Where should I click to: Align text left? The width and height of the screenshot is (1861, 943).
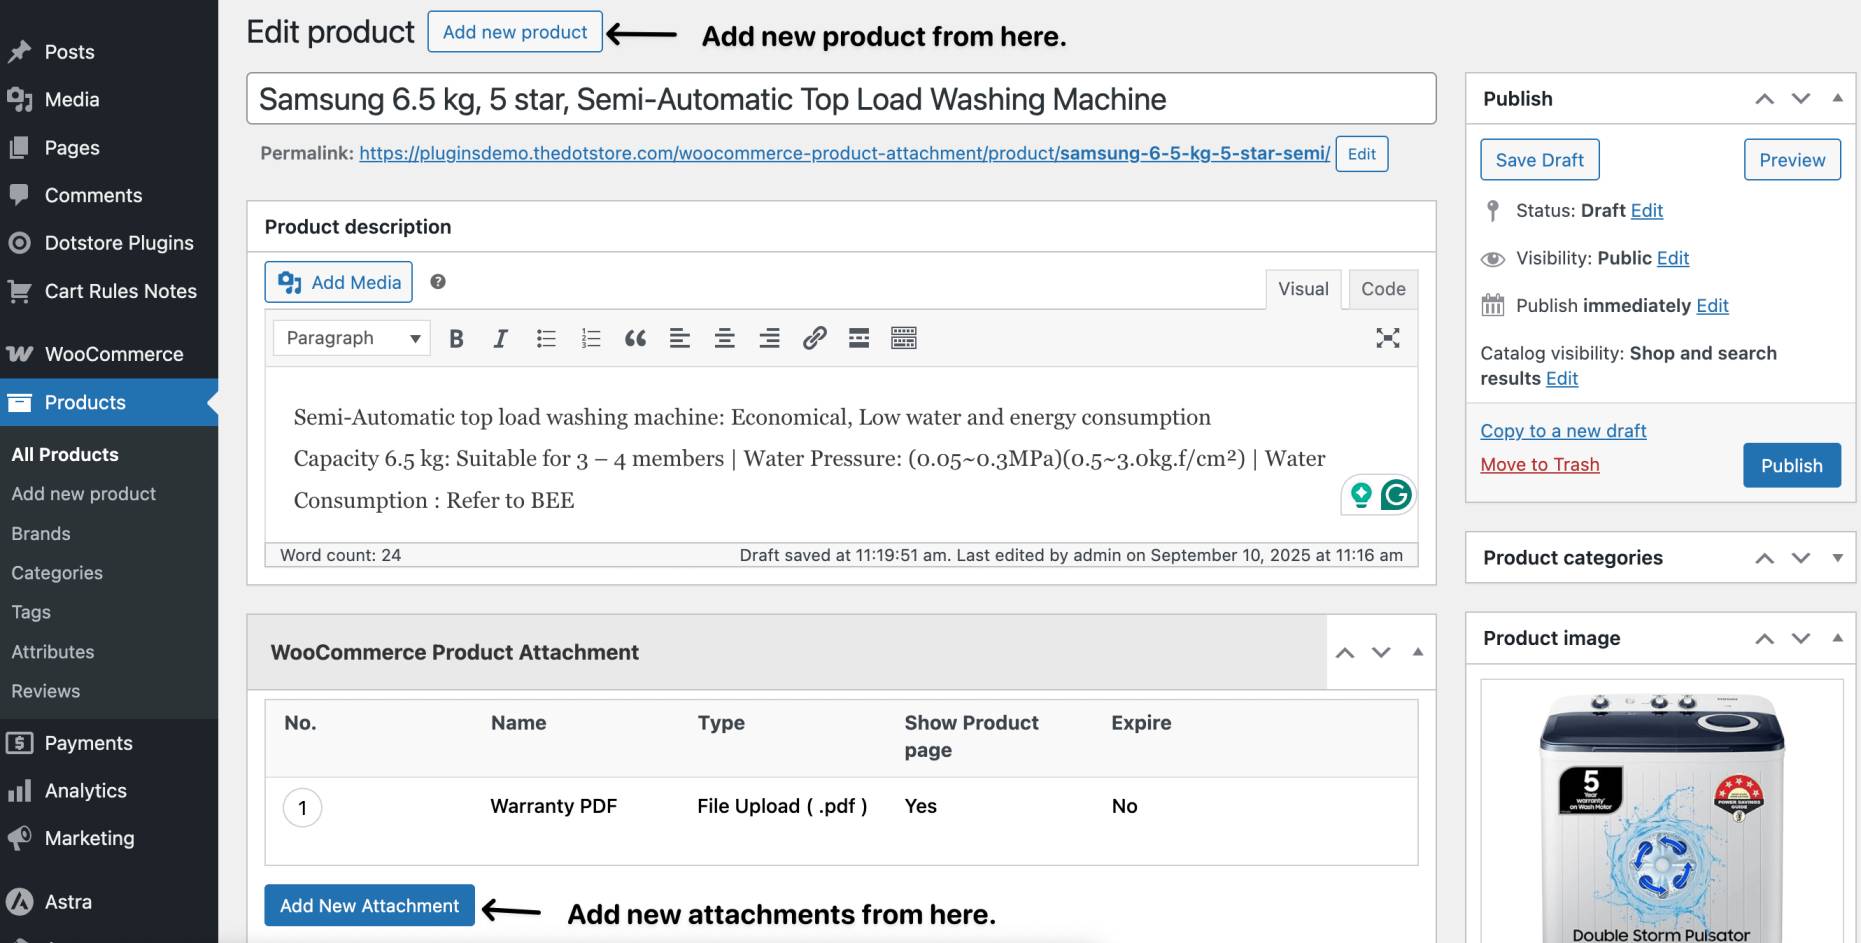coord(680,338)
